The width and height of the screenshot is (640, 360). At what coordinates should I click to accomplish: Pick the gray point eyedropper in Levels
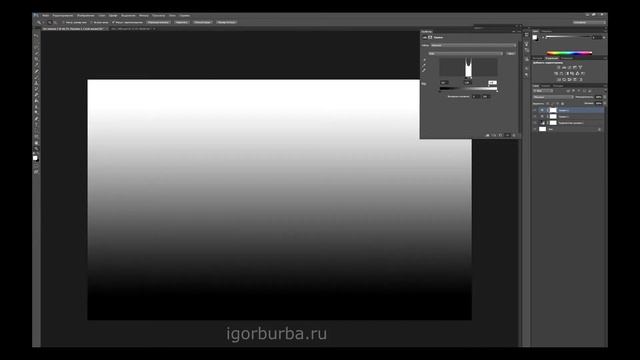tap(424, 65)
